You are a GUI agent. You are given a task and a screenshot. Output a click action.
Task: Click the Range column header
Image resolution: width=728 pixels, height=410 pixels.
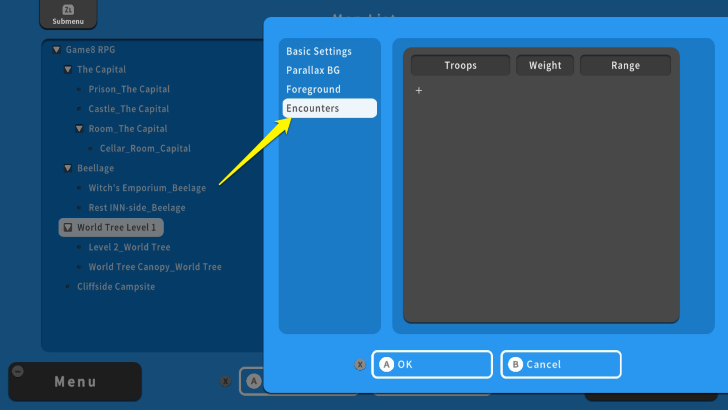click(x=625, y=66)
